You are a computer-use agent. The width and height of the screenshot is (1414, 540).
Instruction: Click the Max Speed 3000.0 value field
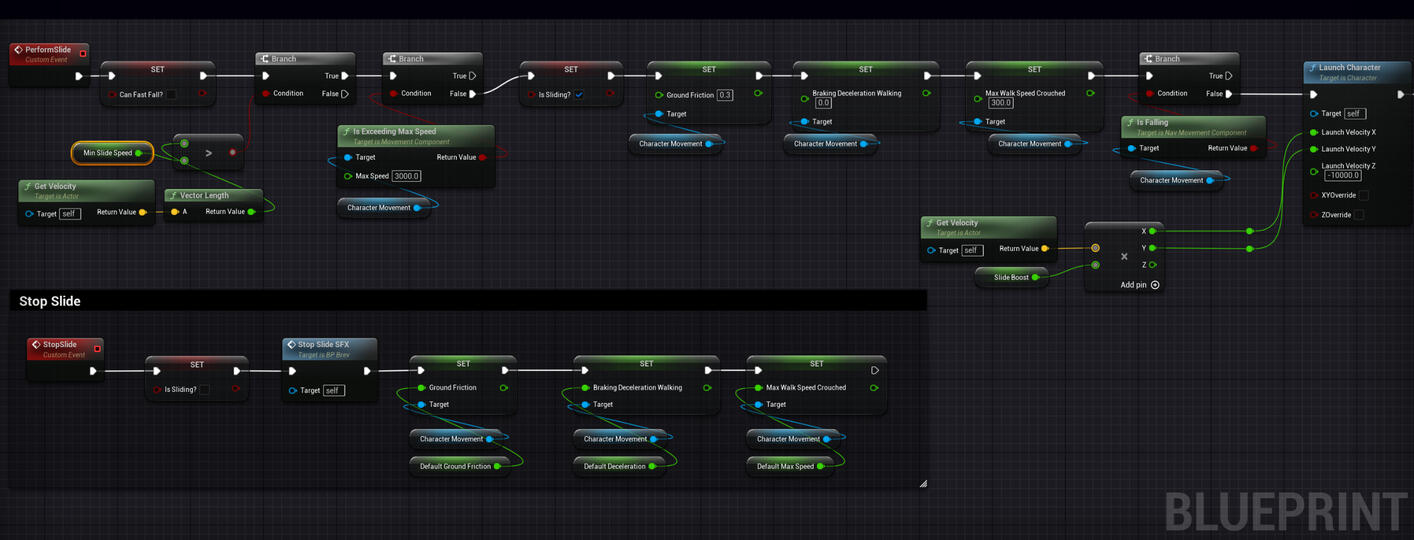406,176
